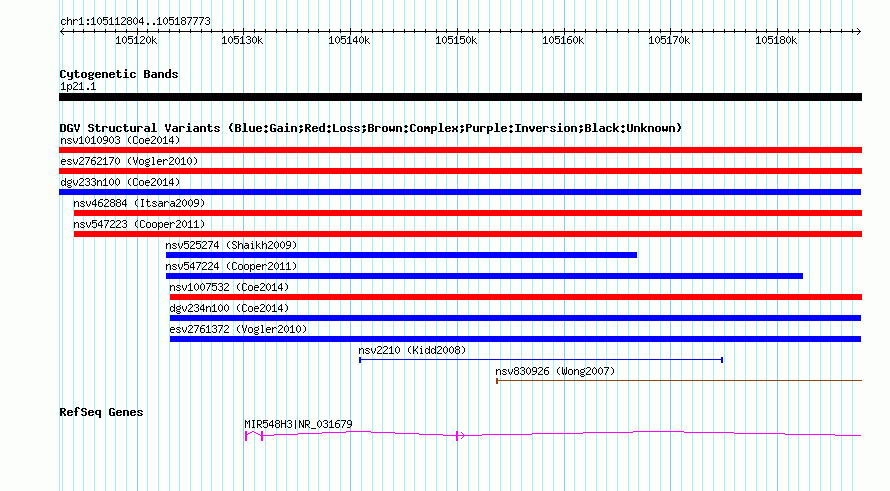Click the 105120k ruler tick label
Screen dimensions: 890x491
[x=136, y=40]
